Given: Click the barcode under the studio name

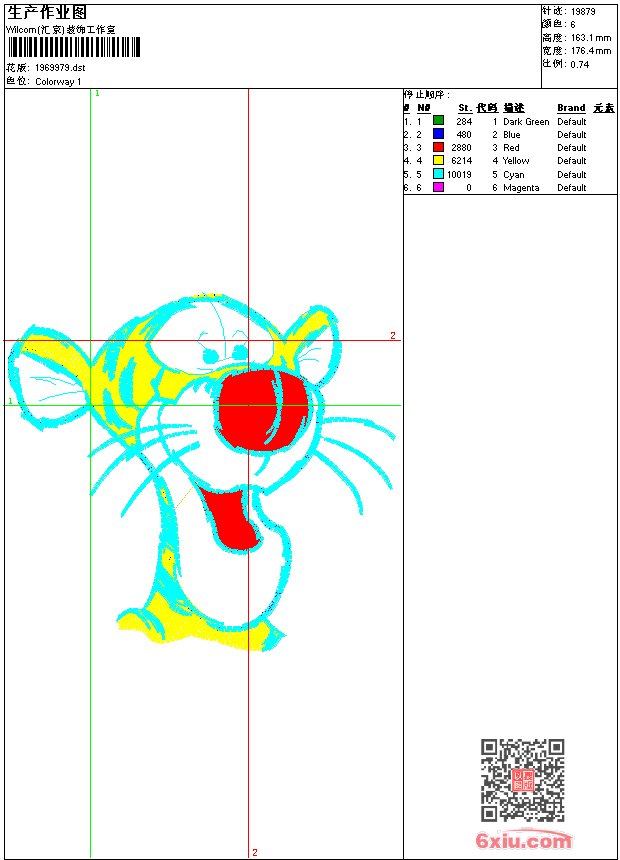Looking at the screenshot, I should [74, 47].
